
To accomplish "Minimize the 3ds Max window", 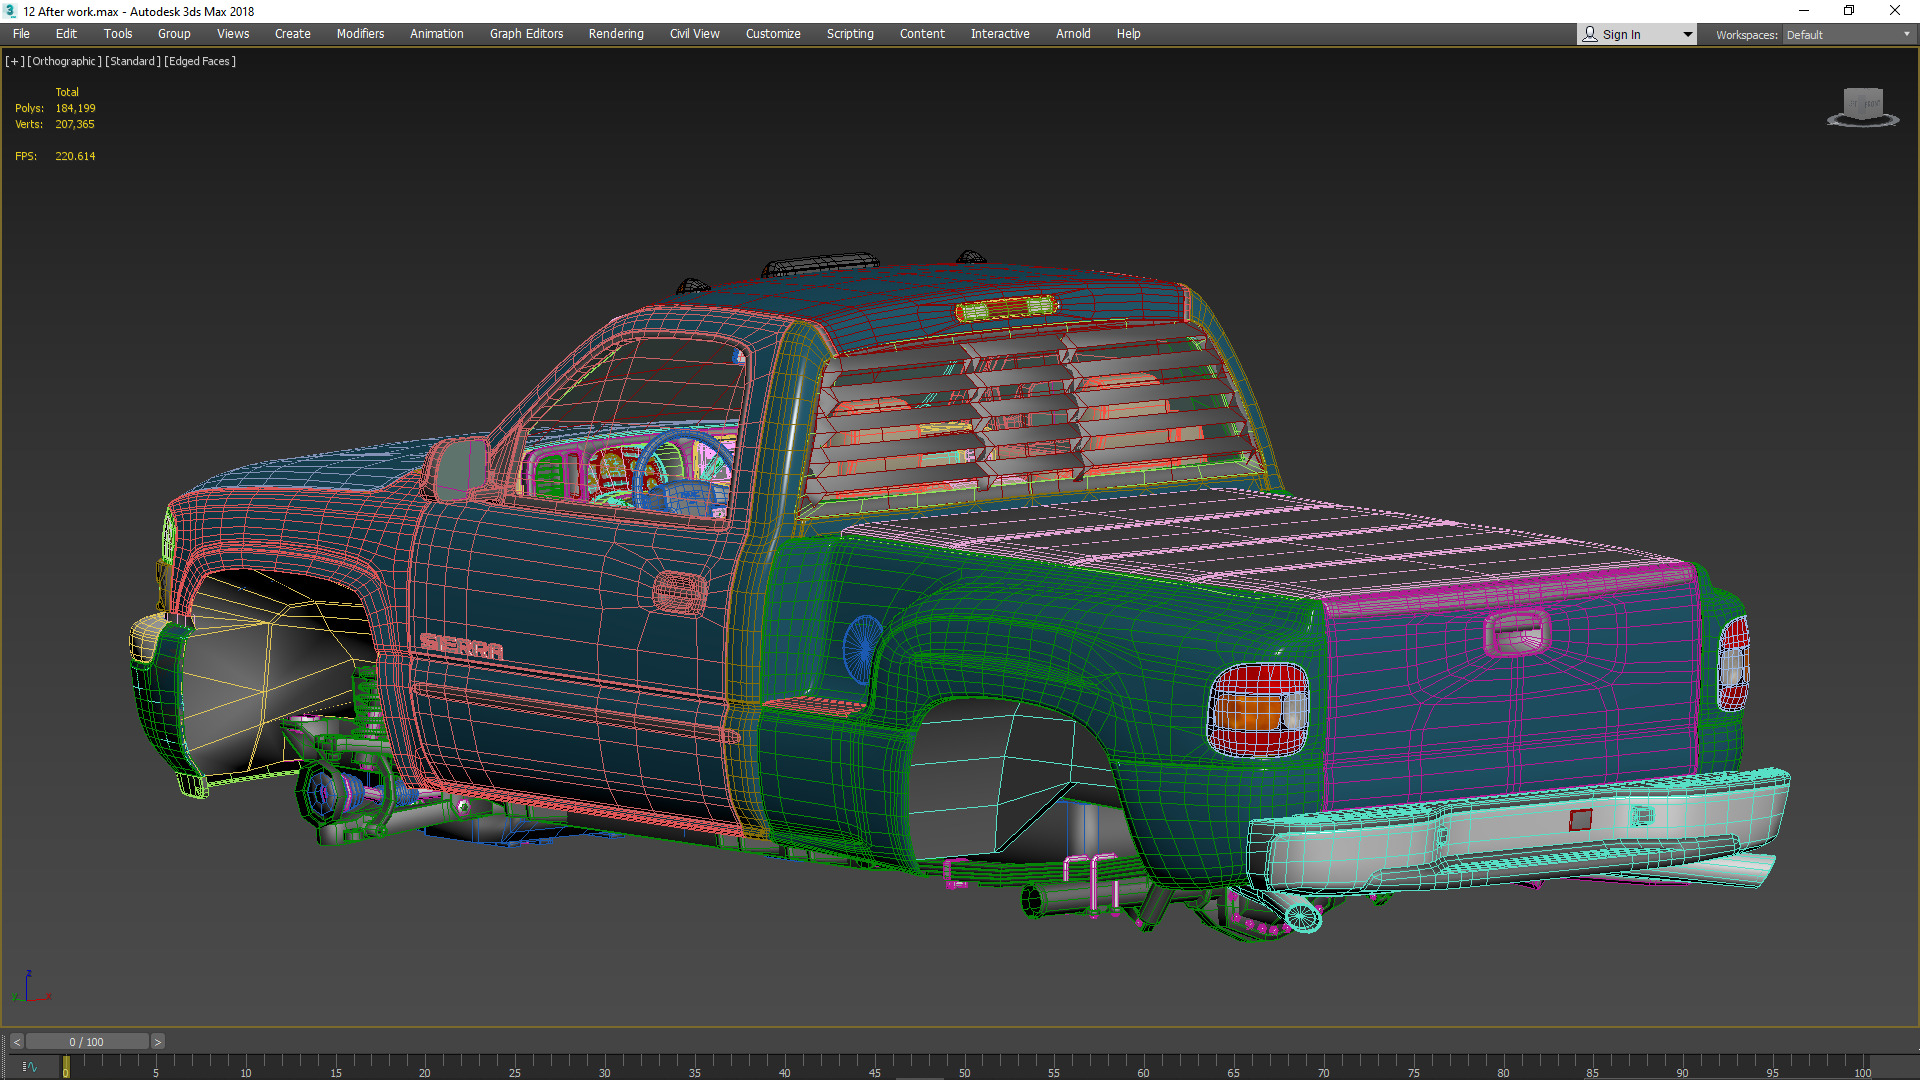I will 1803,11.
